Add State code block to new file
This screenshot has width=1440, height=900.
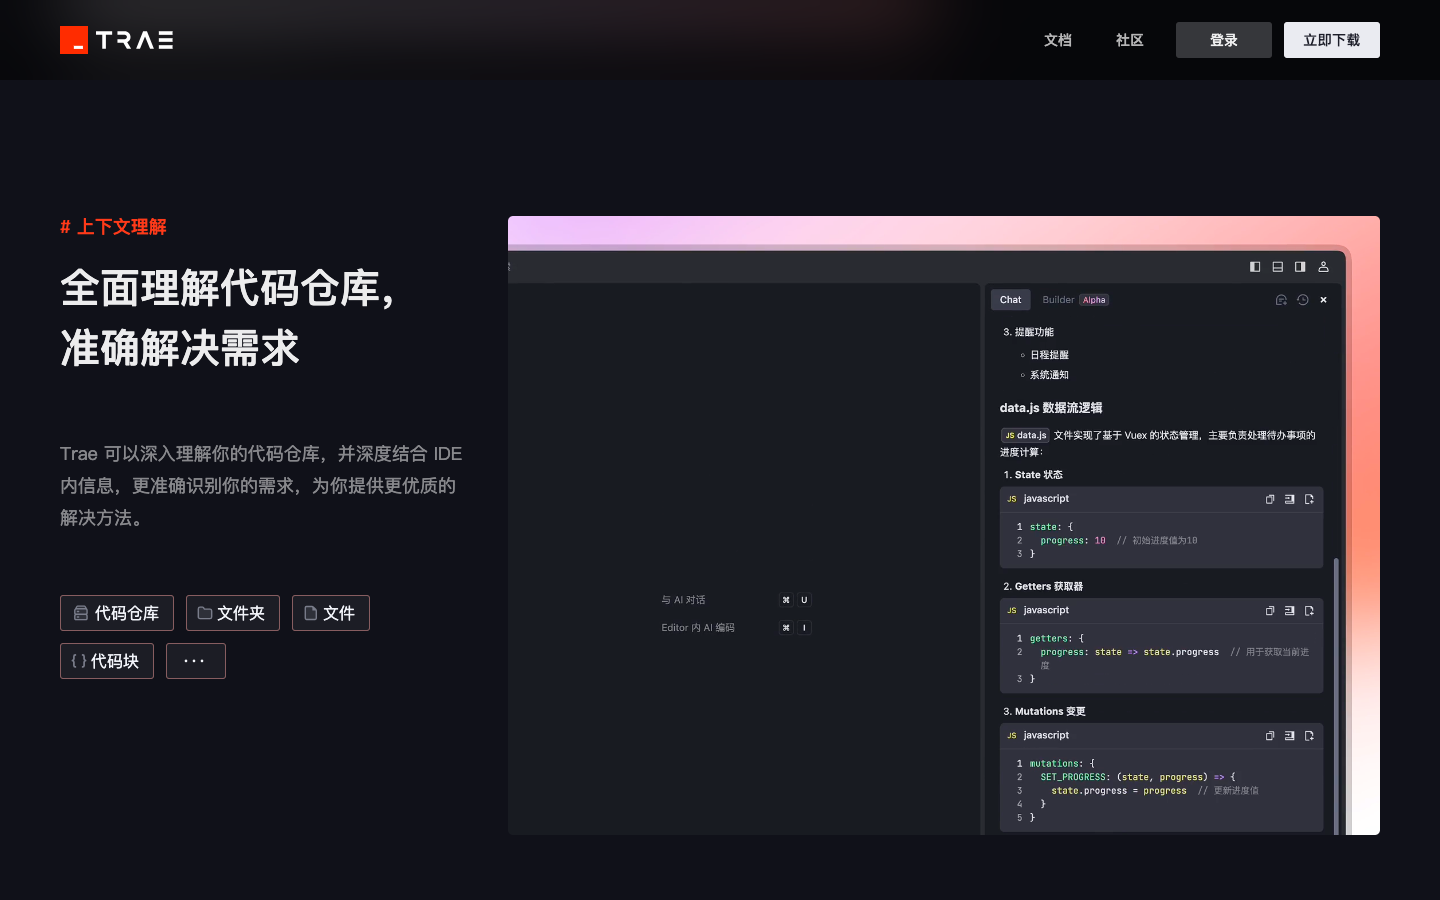[1309, 499]
